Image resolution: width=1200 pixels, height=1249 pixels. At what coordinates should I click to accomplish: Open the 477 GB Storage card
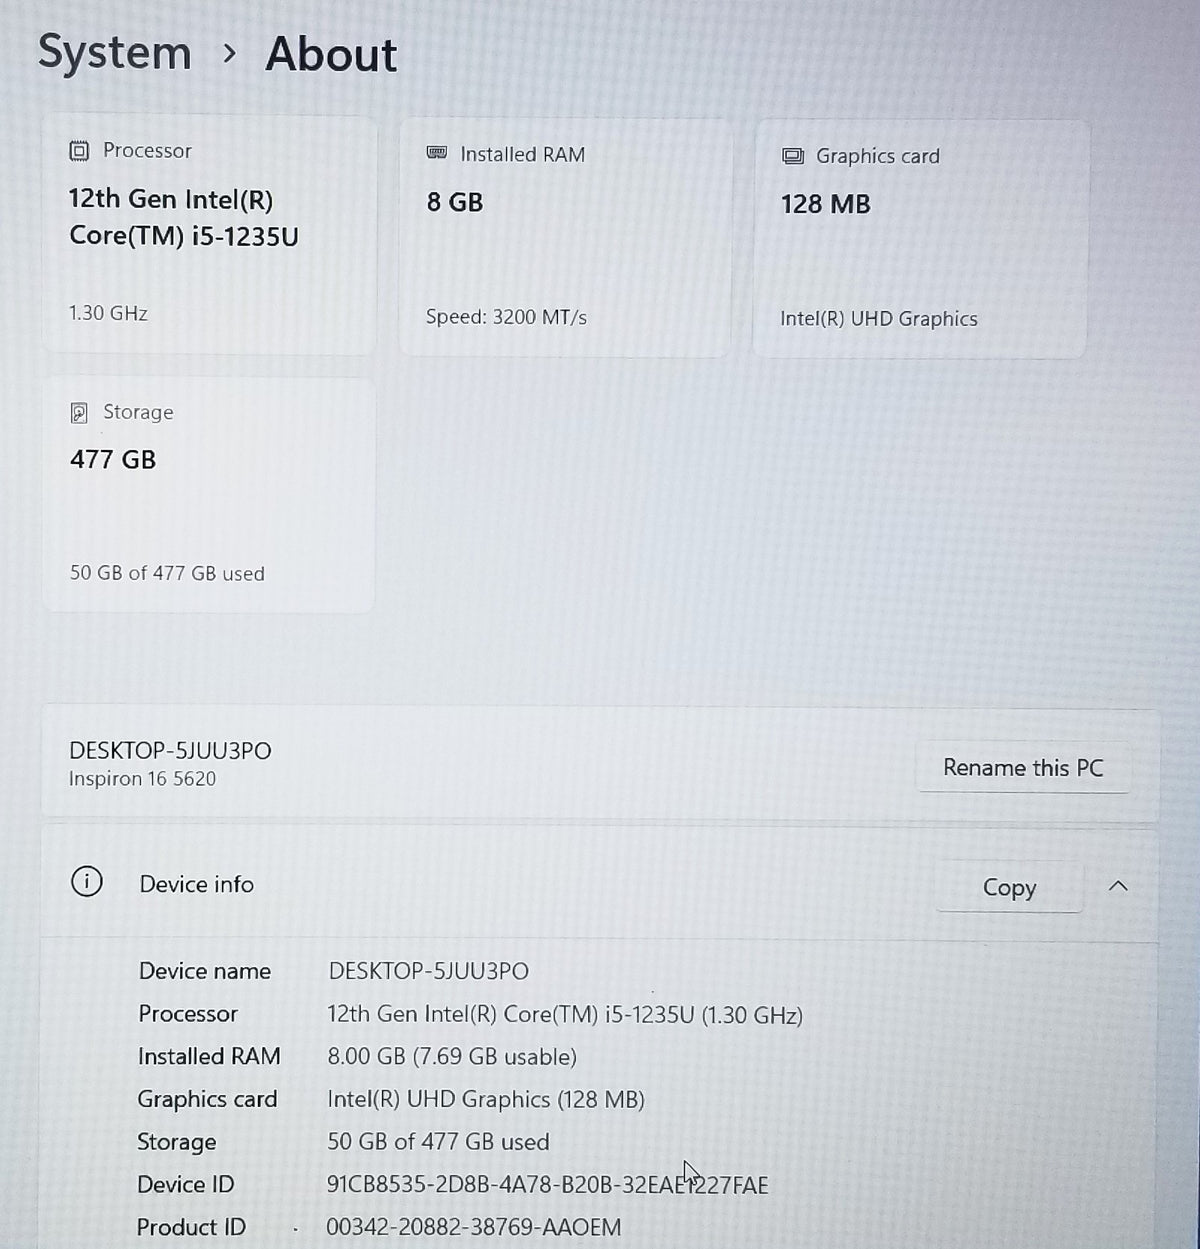point(209,495)
